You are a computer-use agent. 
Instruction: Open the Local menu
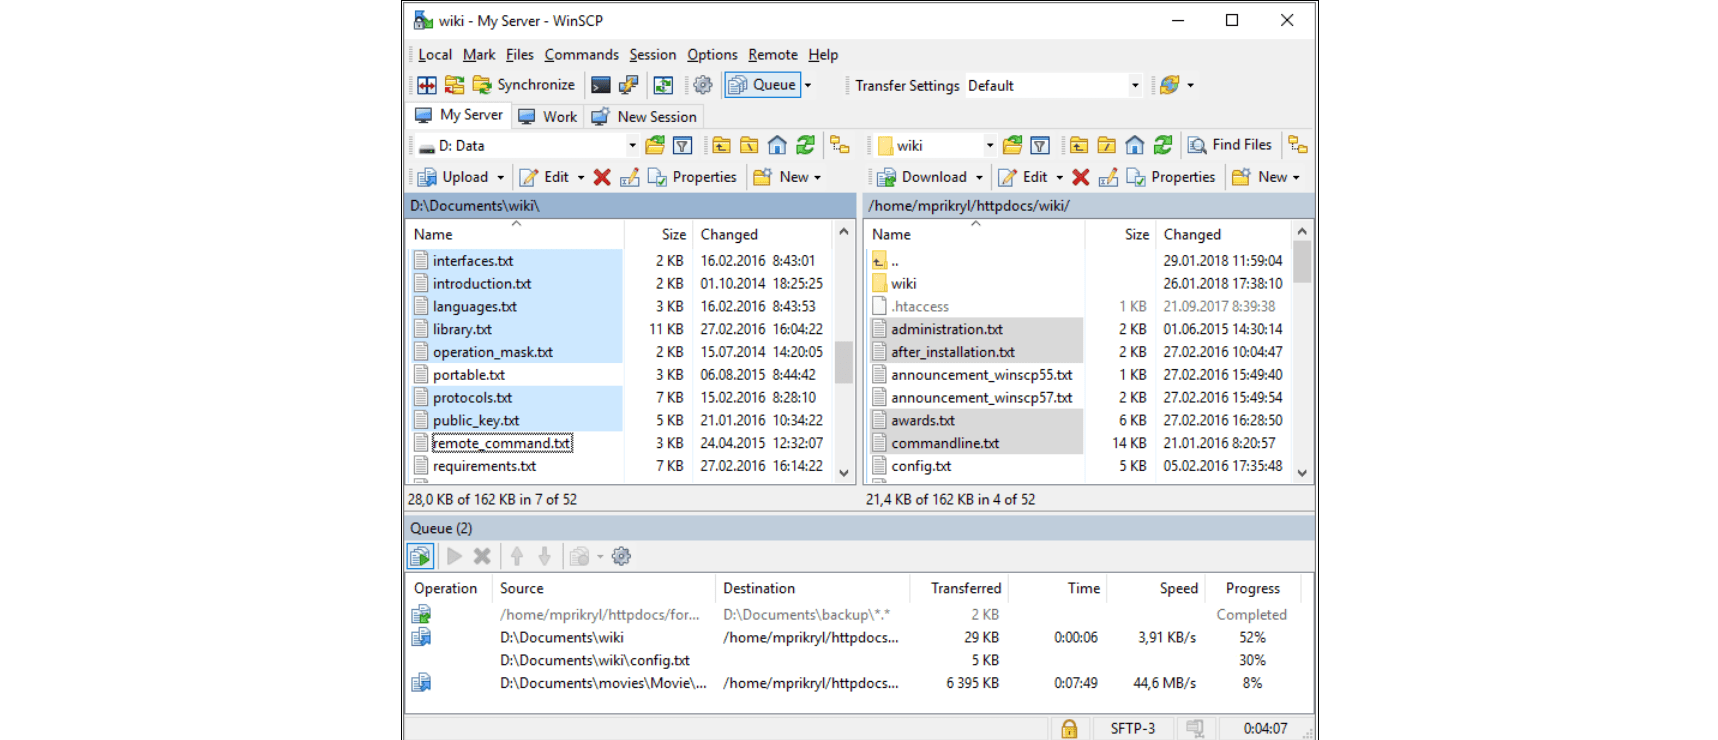click(435, 55)
